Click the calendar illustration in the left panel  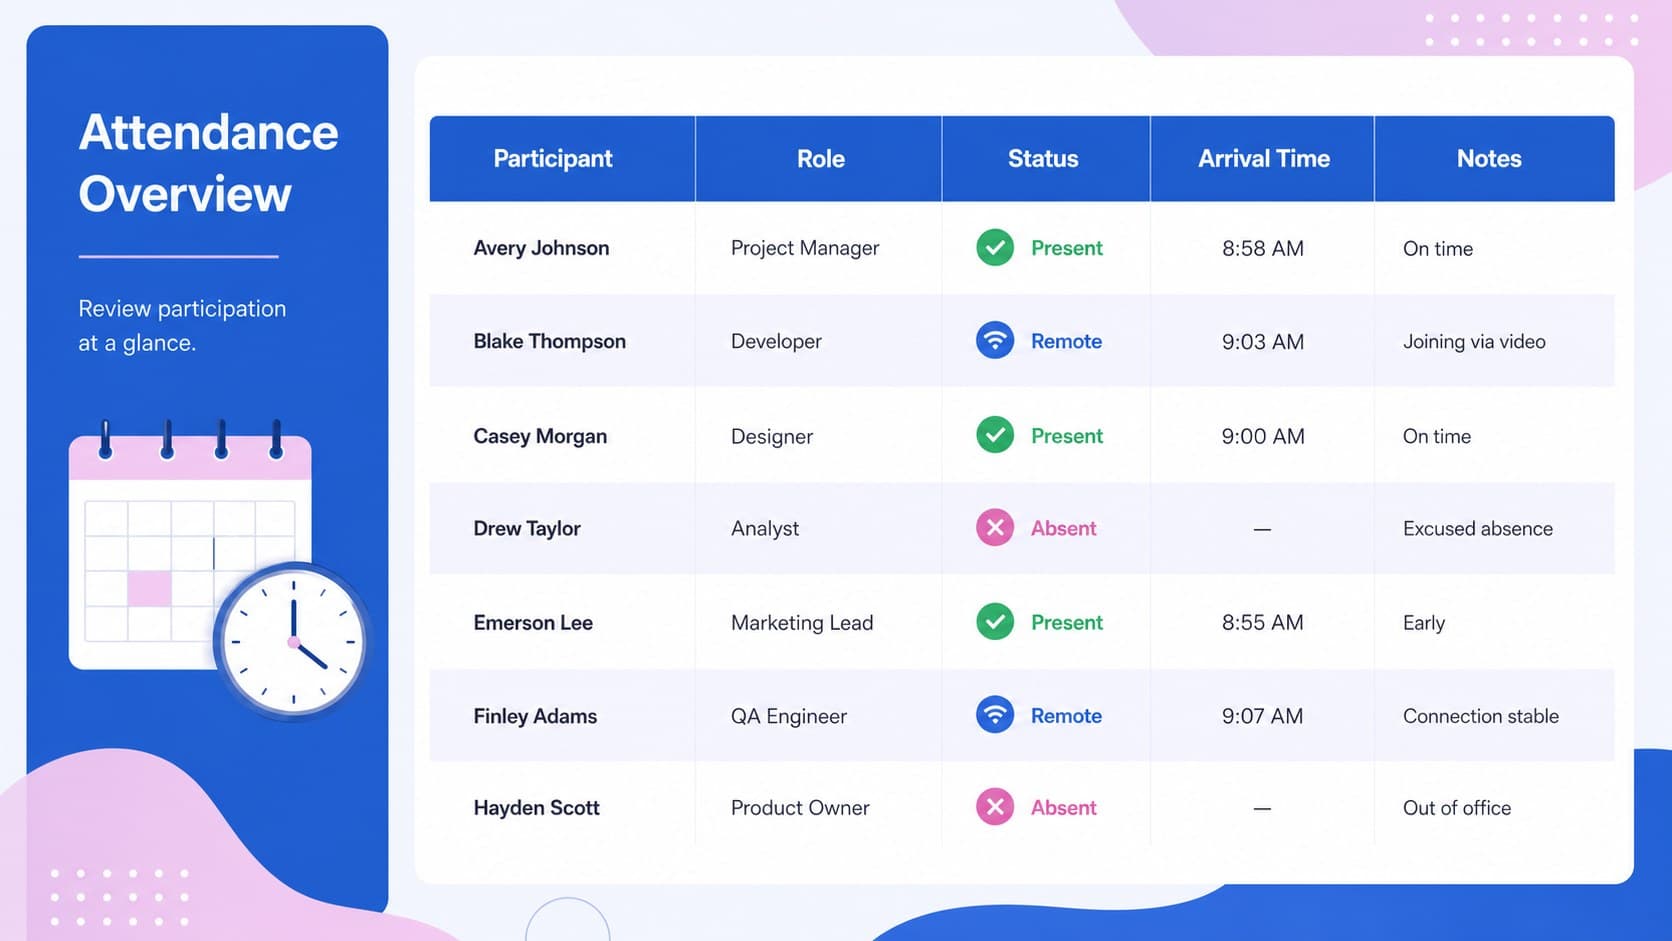190,545
